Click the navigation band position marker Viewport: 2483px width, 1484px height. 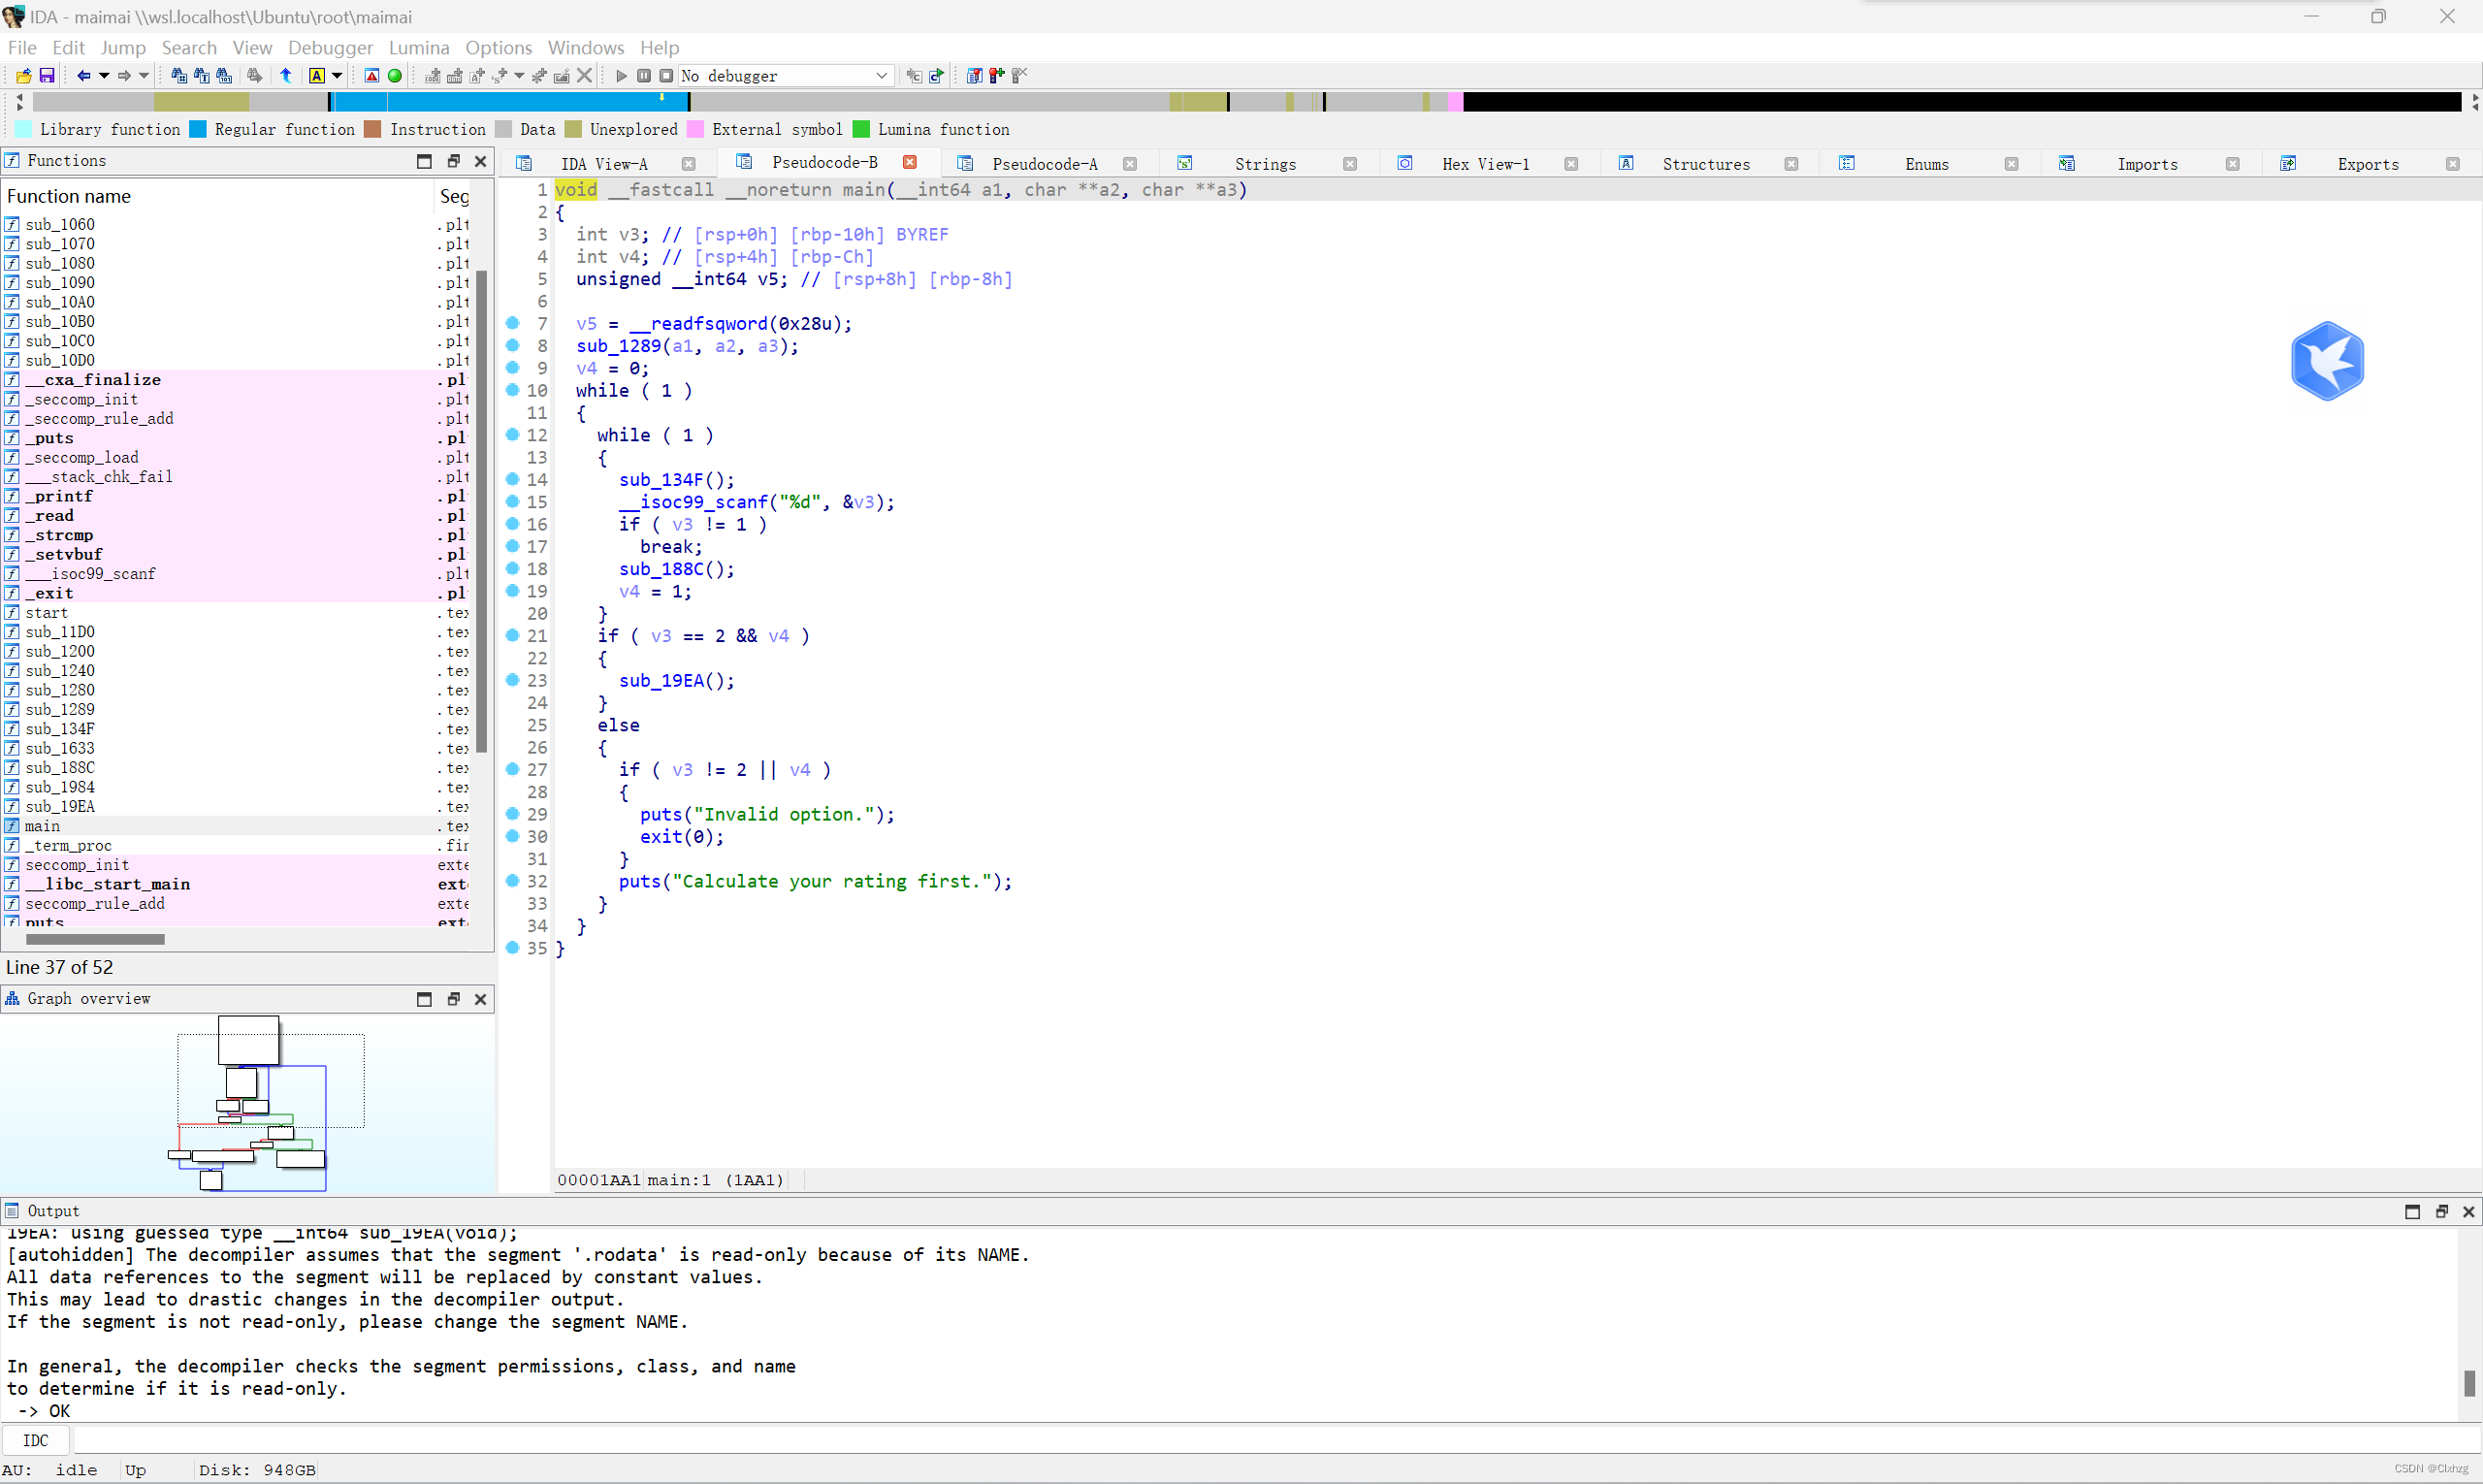click(662, 97)
